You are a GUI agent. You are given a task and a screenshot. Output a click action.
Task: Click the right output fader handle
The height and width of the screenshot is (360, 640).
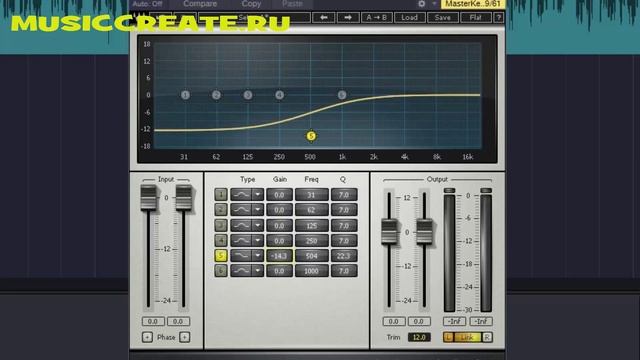point(424,232)
